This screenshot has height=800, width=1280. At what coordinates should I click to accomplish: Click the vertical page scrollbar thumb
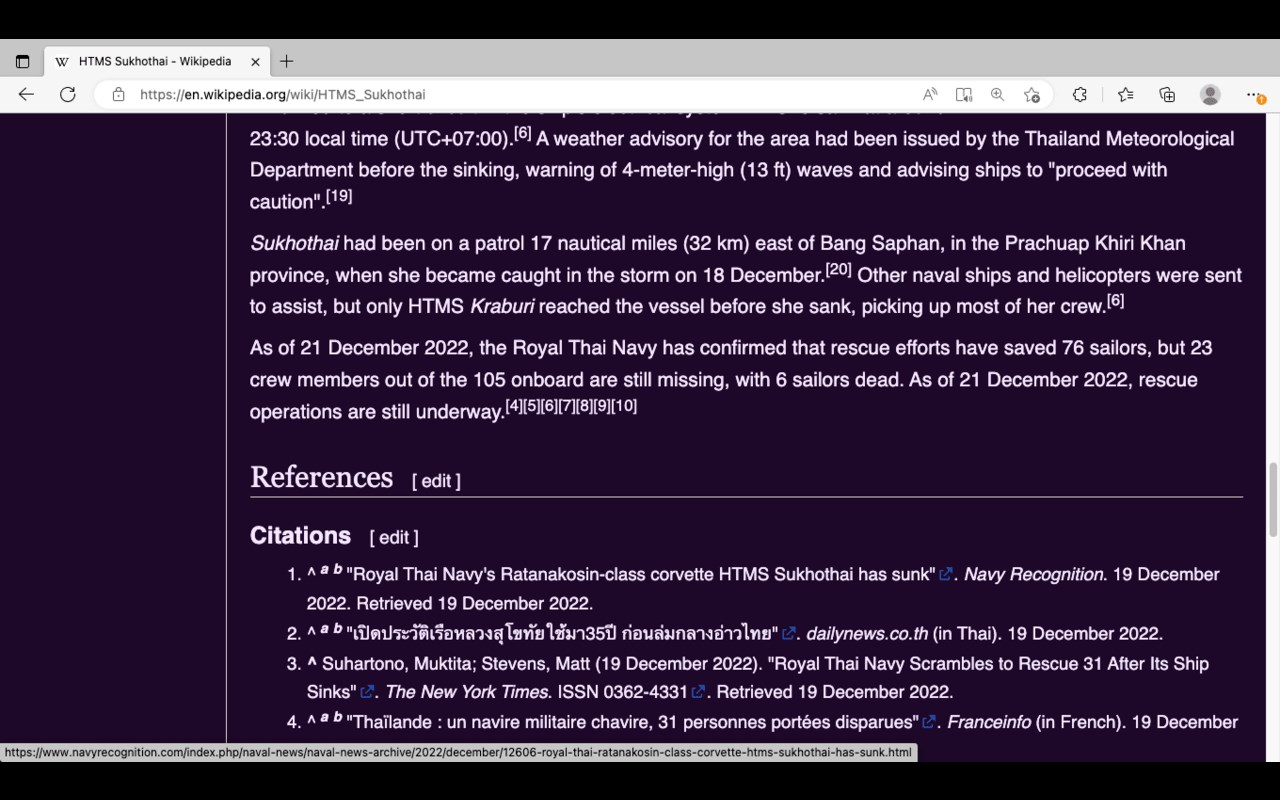(x=1273, y=500)
